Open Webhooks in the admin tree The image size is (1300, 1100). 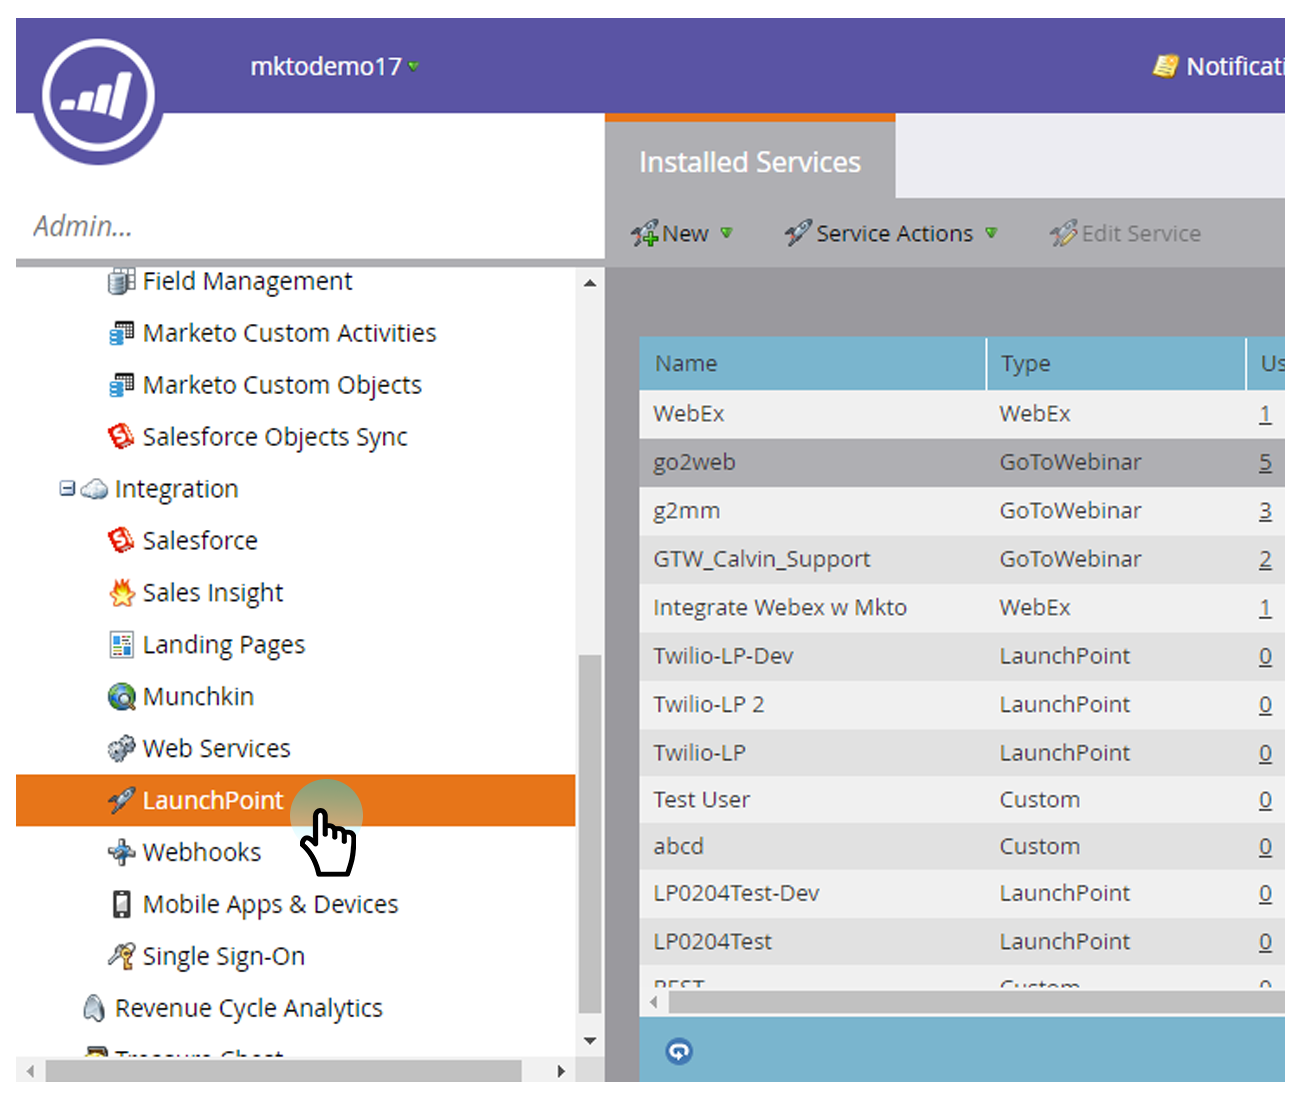201,853
